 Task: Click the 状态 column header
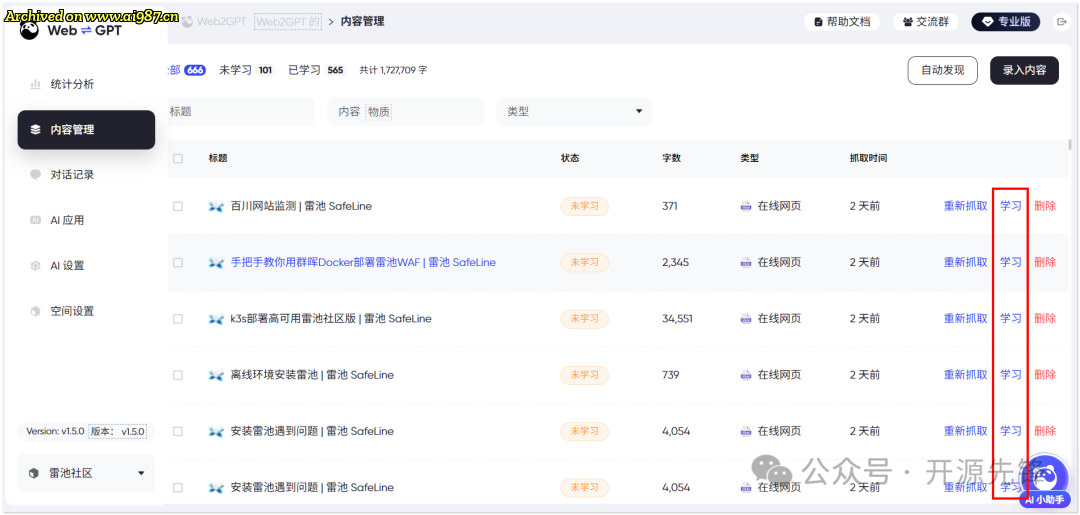(x=570, y=158)
